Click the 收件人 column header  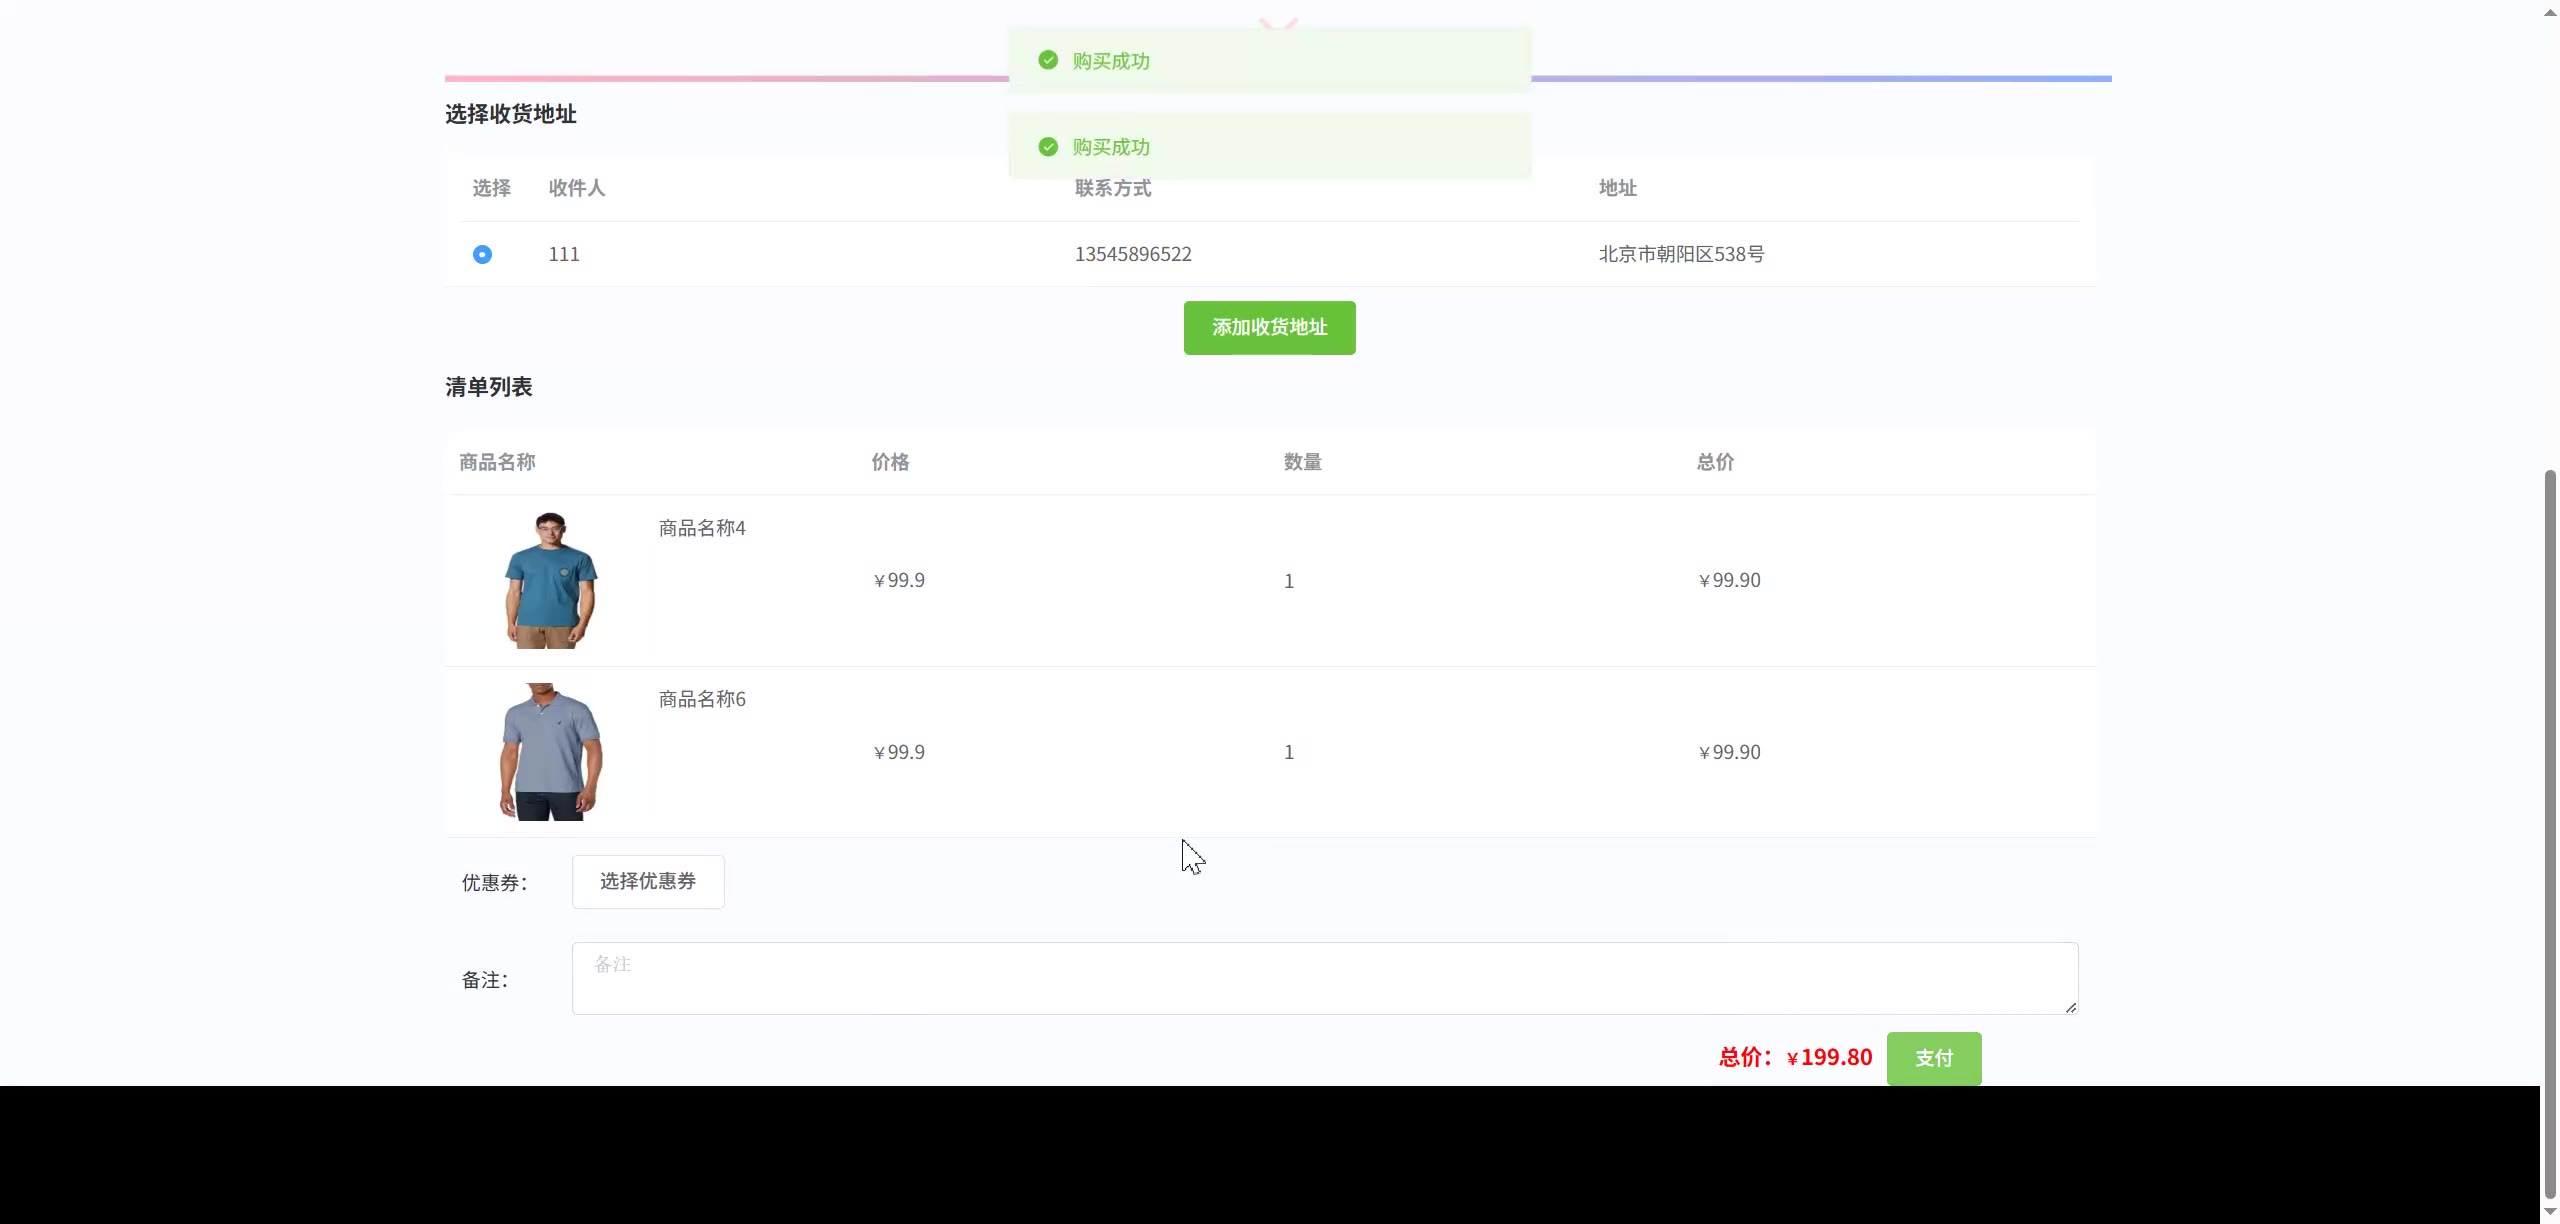point(576,188)
